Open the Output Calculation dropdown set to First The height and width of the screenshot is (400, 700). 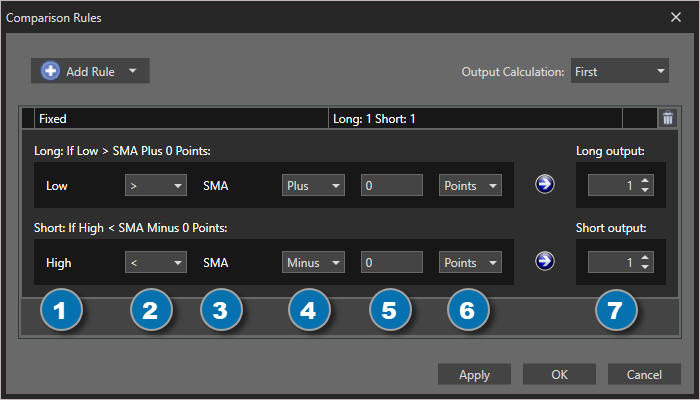(620, 71)
